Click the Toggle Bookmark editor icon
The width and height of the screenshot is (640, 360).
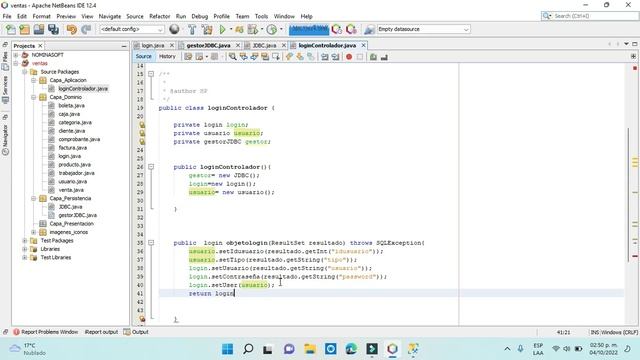pos(311,57)
